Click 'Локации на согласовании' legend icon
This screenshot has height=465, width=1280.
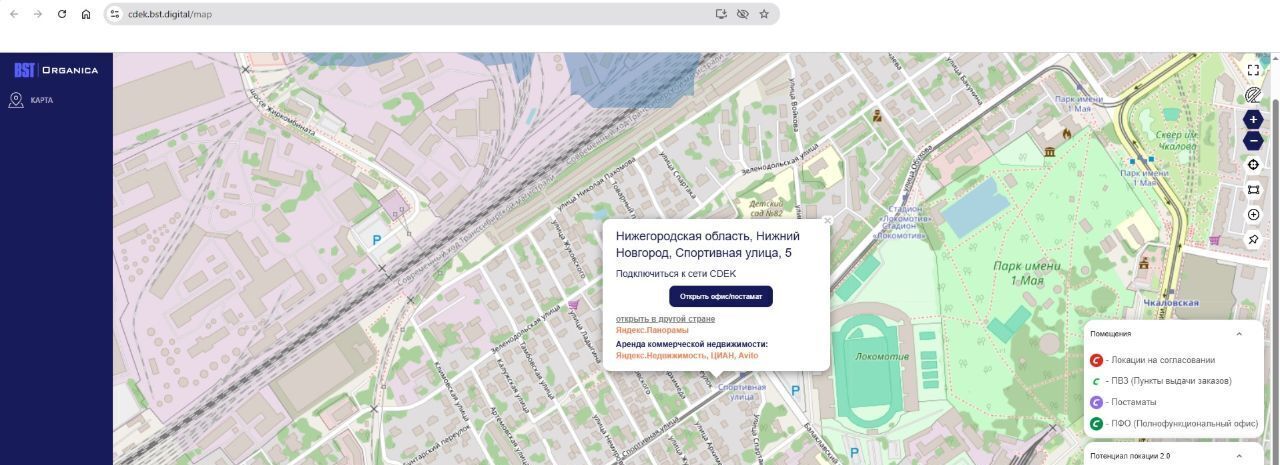[x=1096, y=360]
